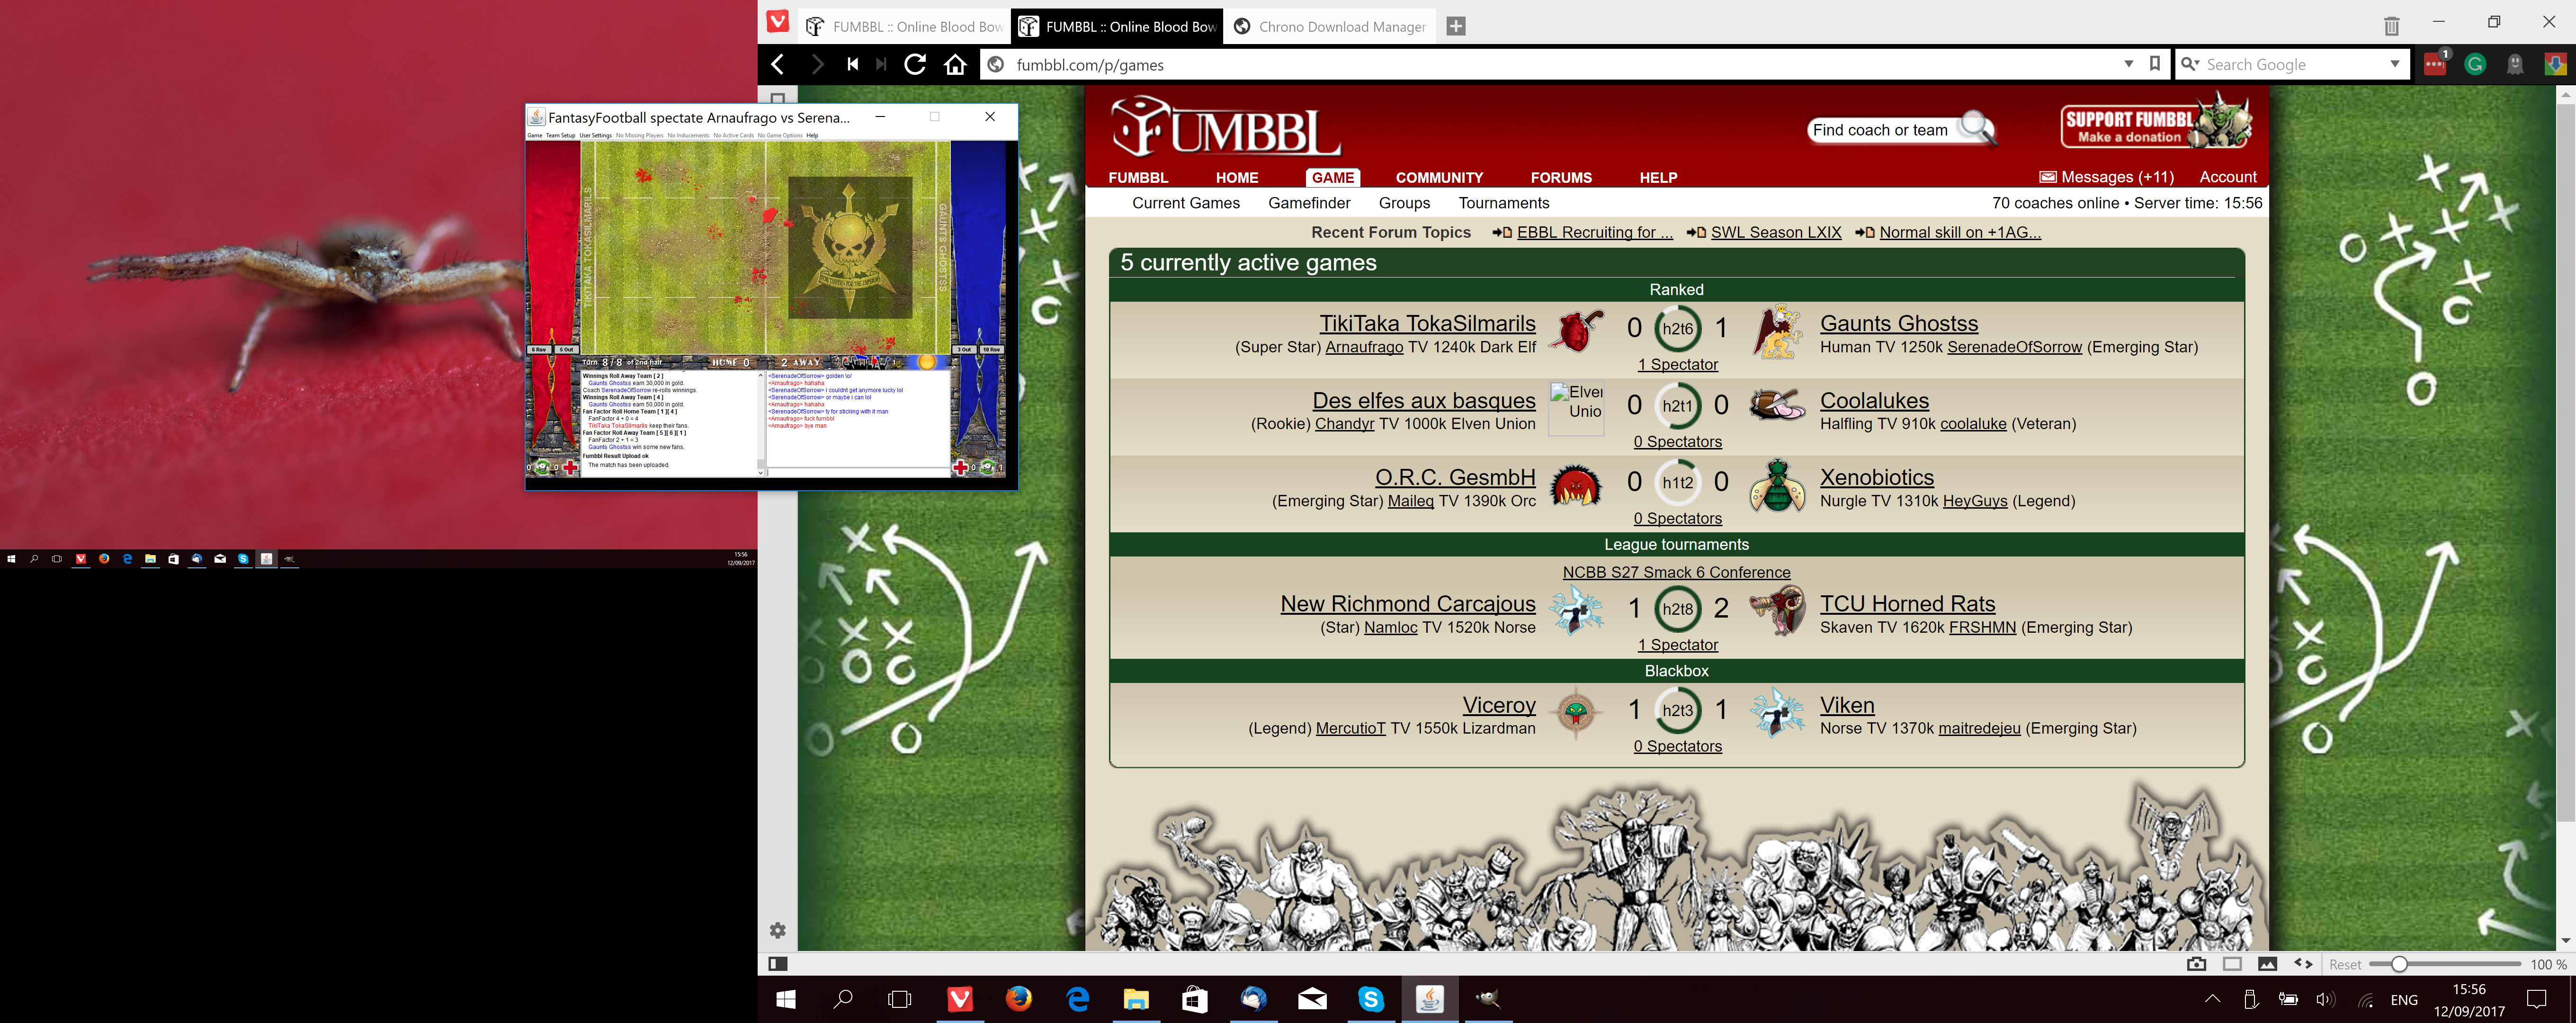Click the TikiTaka TokaSilmarils team logo
2576x1023 pixels.
(x=1577, y=331)
